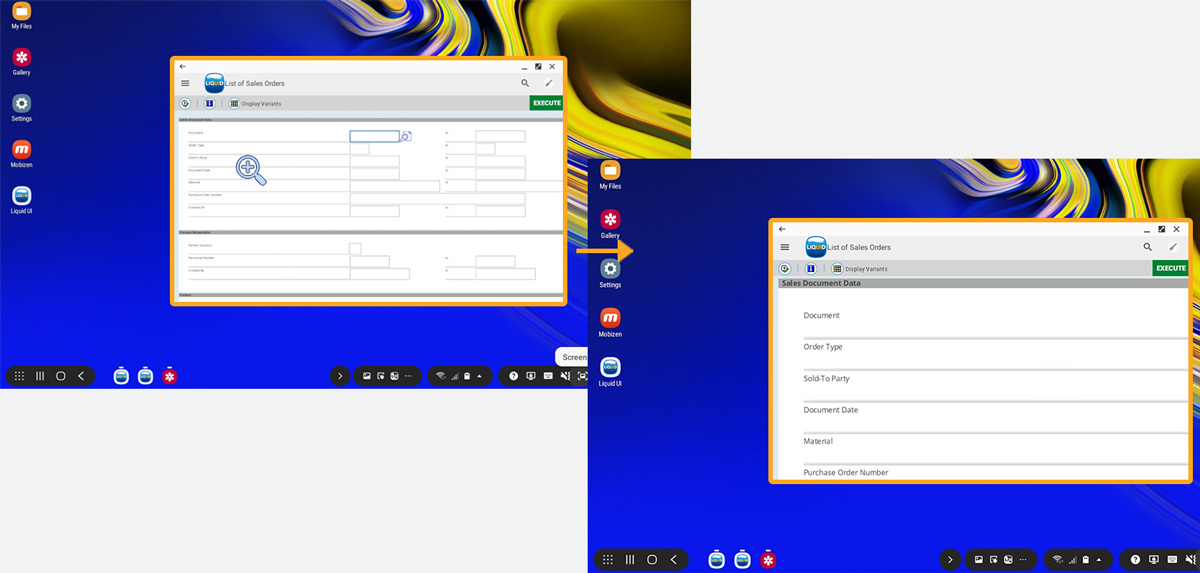
Task: Click the search icon in the right zoomed window
Action: (1147, 247)
